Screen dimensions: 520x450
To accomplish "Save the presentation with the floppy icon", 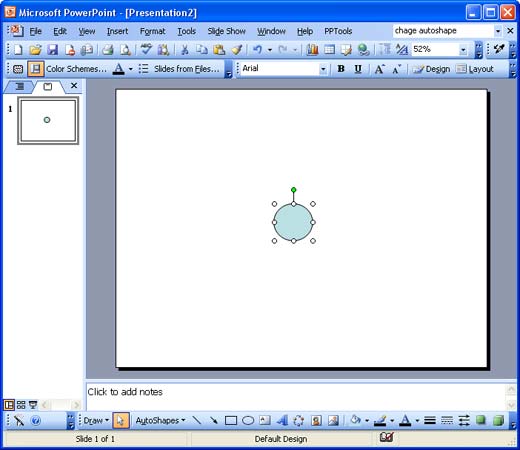I will coord(52,50).
